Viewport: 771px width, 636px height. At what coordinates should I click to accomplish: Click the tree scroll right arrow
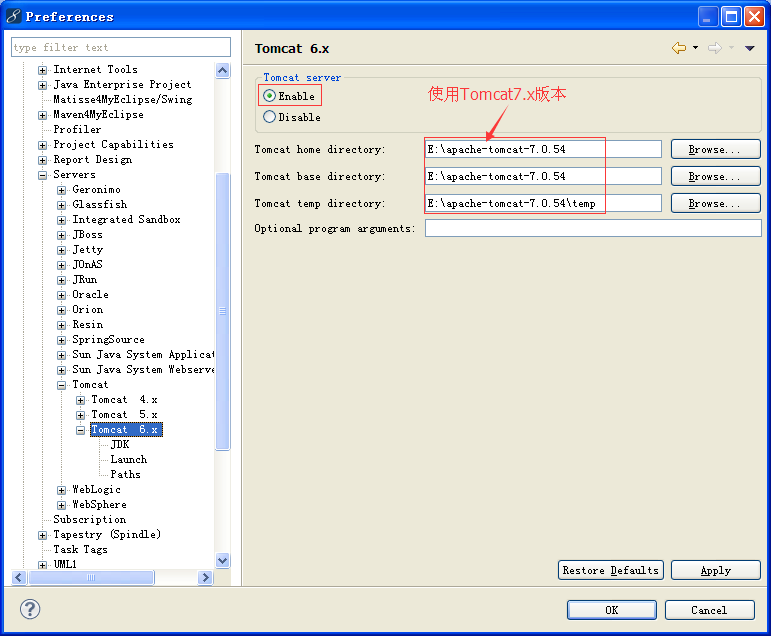tap(206, 577)
